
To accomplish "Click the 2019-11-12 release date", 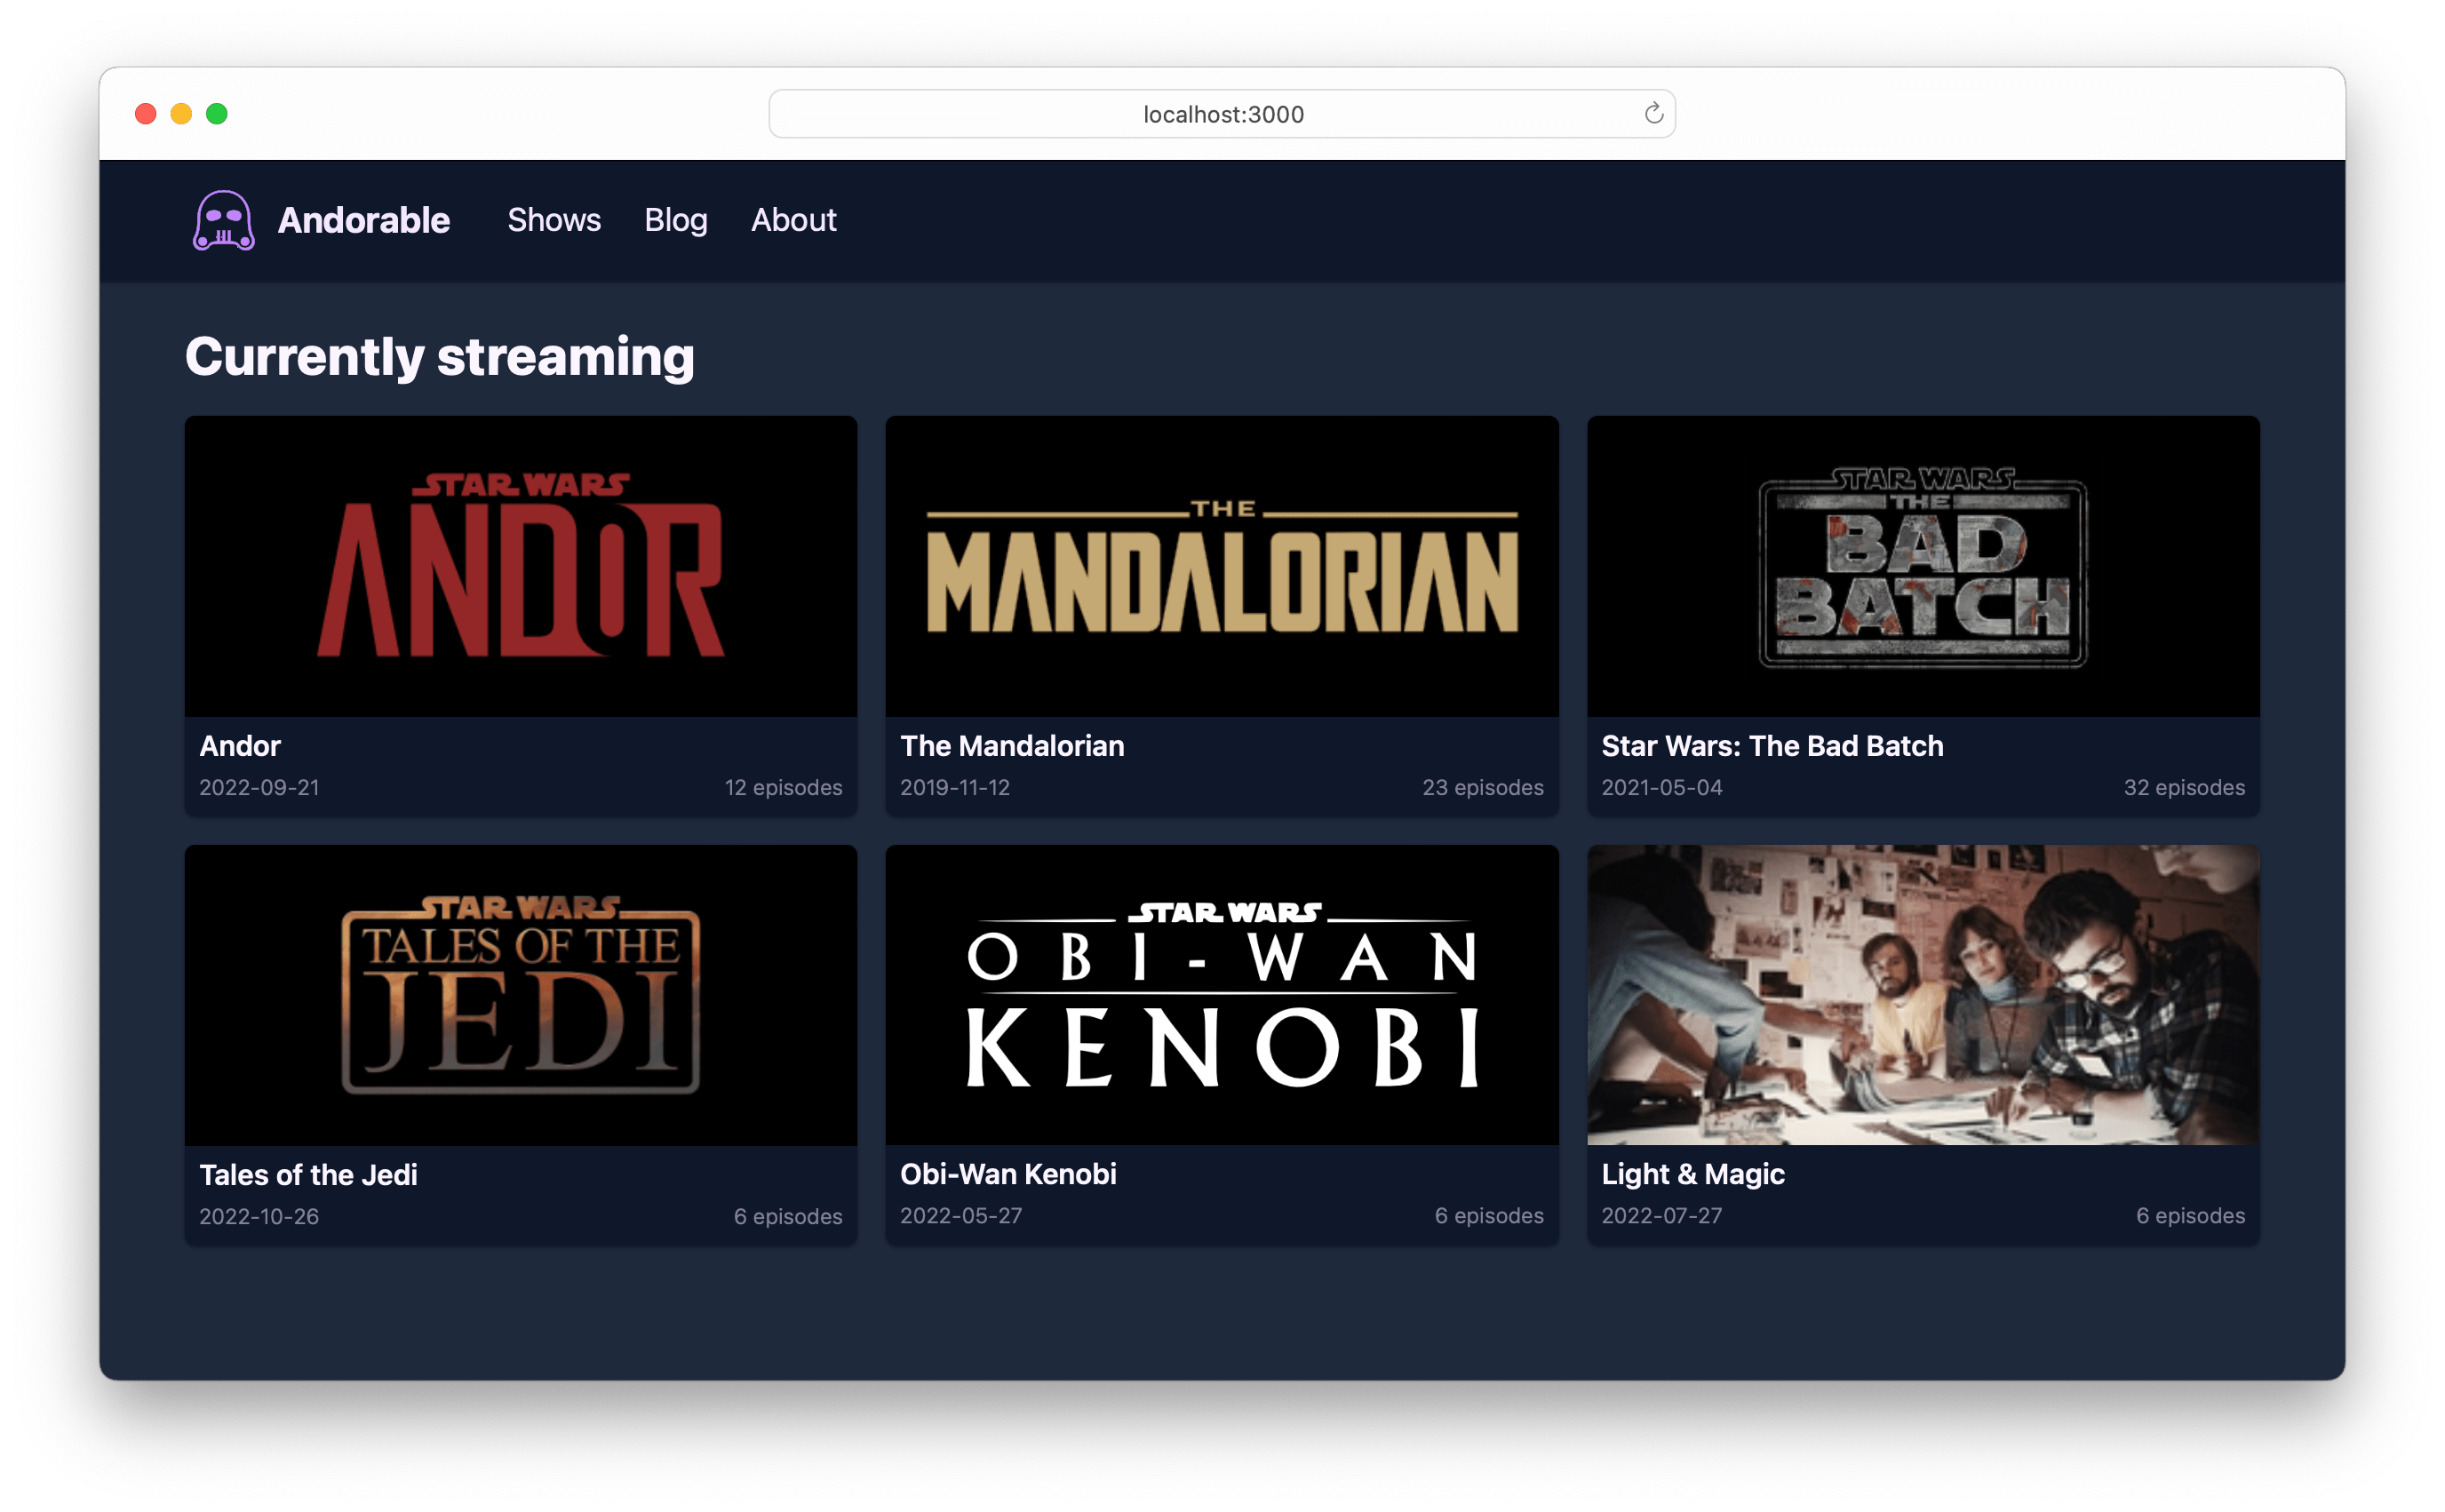I will tap(955, 788).
